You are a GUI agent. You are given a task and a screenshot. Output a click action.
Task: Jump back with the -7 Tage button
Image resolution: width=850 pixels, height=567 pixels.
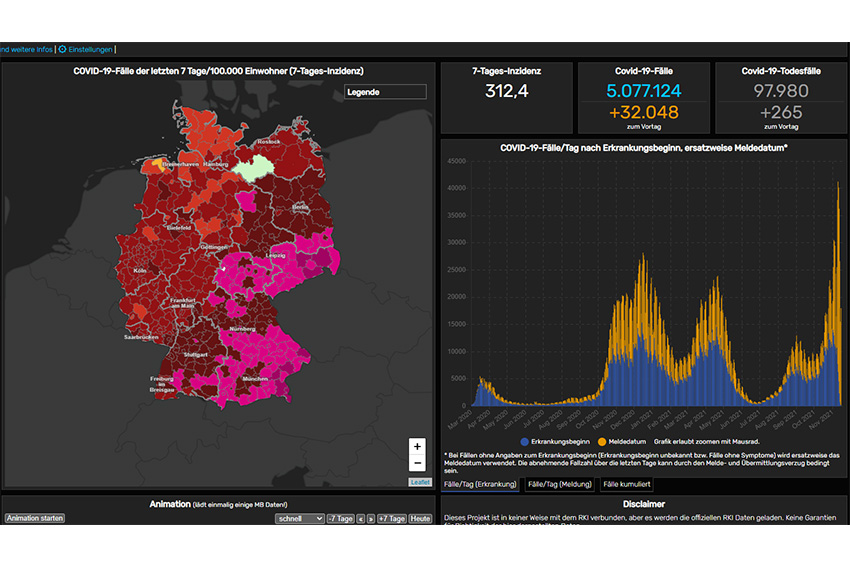coord(341,519)
